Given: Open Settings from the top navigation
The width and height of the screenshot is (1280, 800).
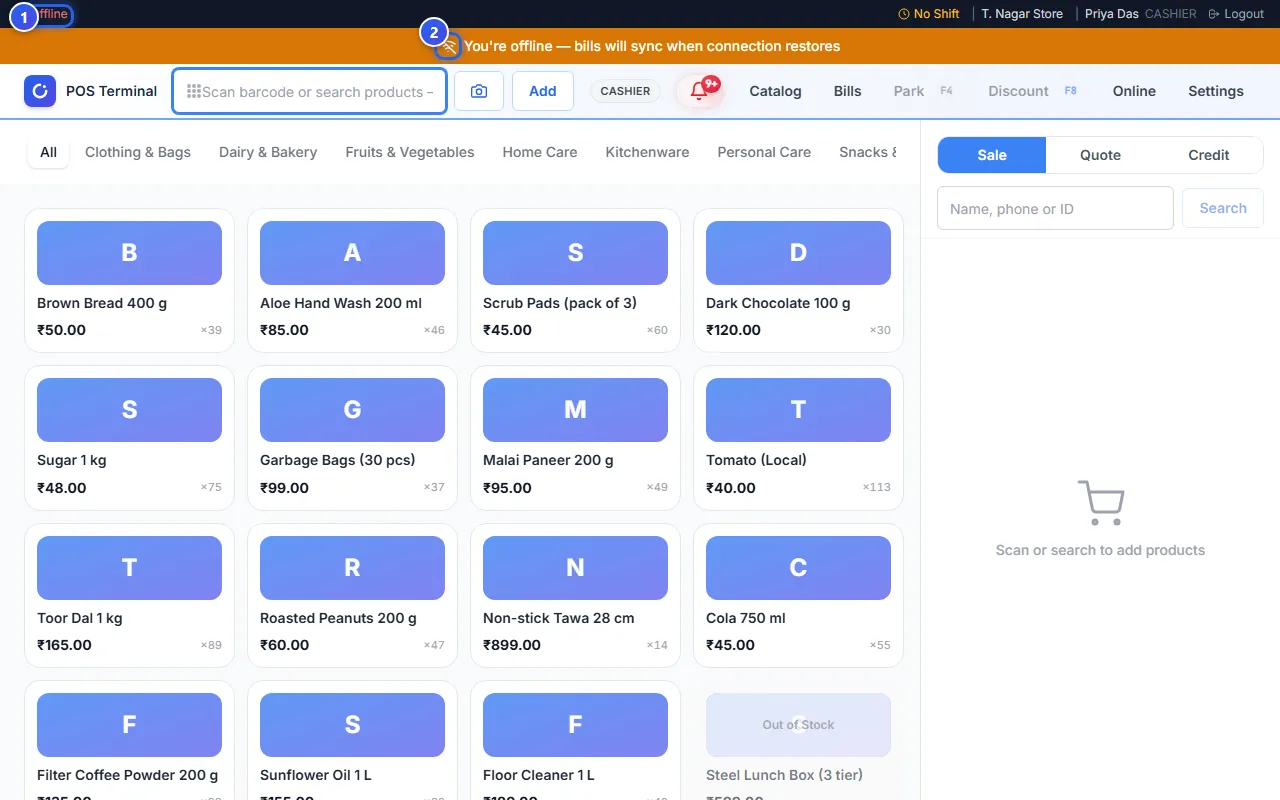Looking at the screenshot, I should [1216, 91].
